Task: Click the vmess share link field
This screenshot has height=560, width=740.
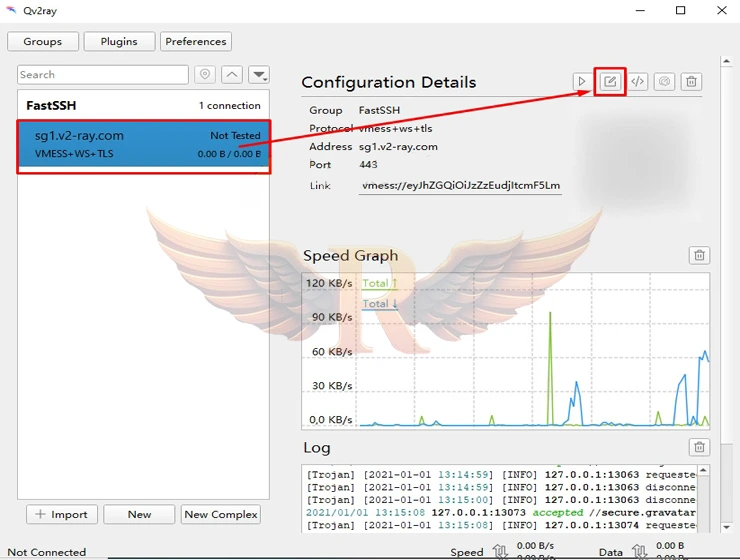Action: [460, 185]
